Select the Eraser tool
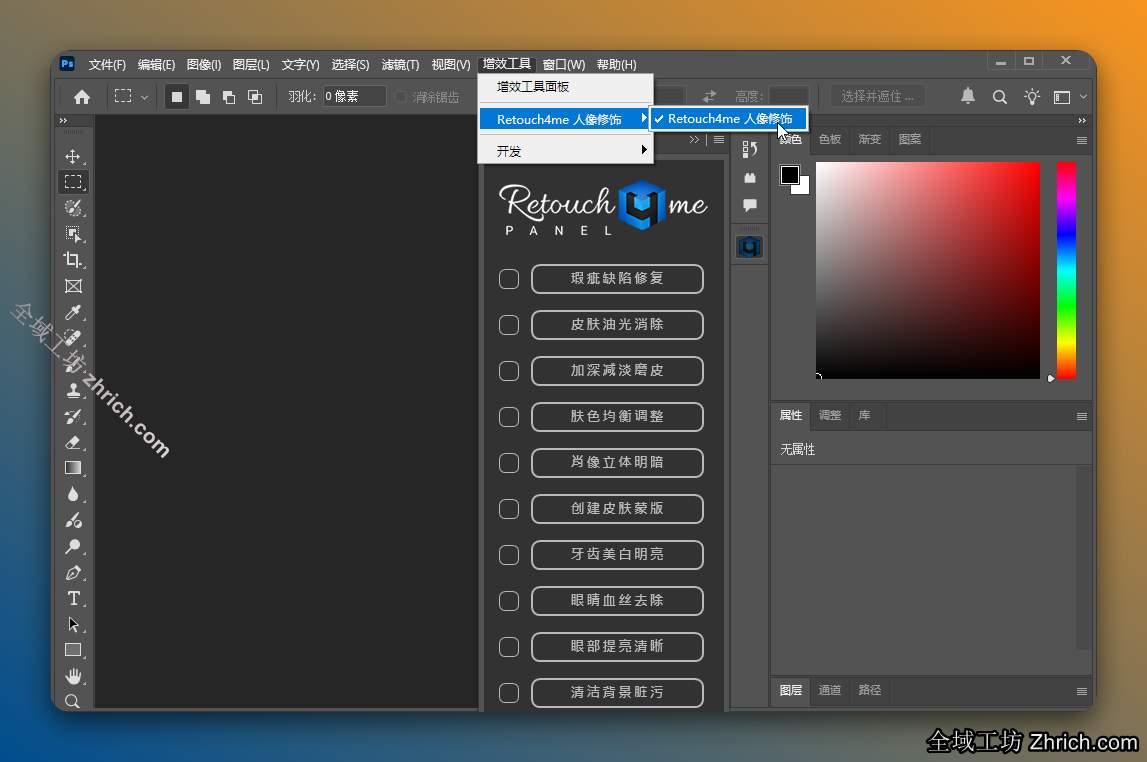Viewport: 1147px width, 762px height. point(72,442)
